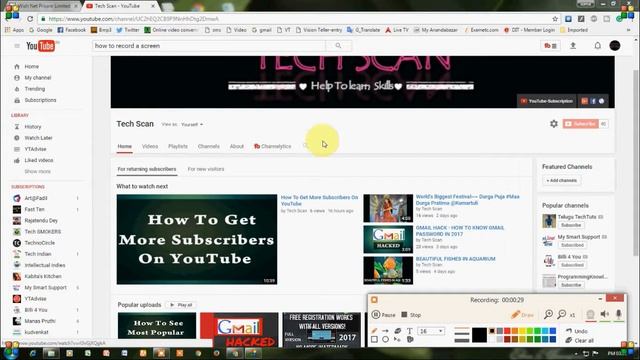Open How To Get More Subscribers thumbnail
Screen dimensions: 640x360
point(197,239)
